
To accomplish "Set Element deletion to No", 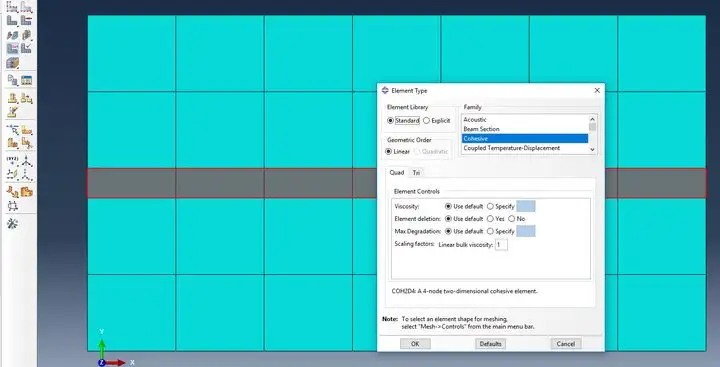I will pos(517,219).
